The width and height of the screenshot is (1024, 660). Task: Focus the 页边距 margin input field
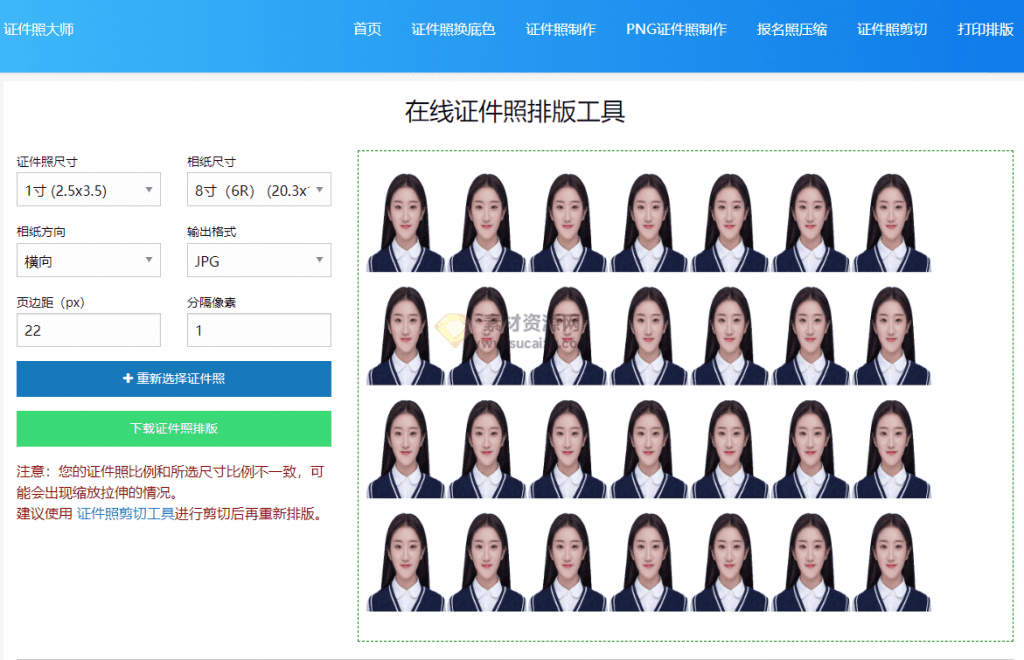pyautogui.click(x=88, y=330)
